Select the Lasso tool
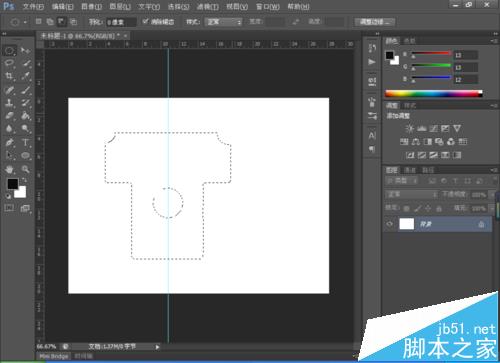Image resolution: width=500 pixels, height=363 pixels. 9,63
